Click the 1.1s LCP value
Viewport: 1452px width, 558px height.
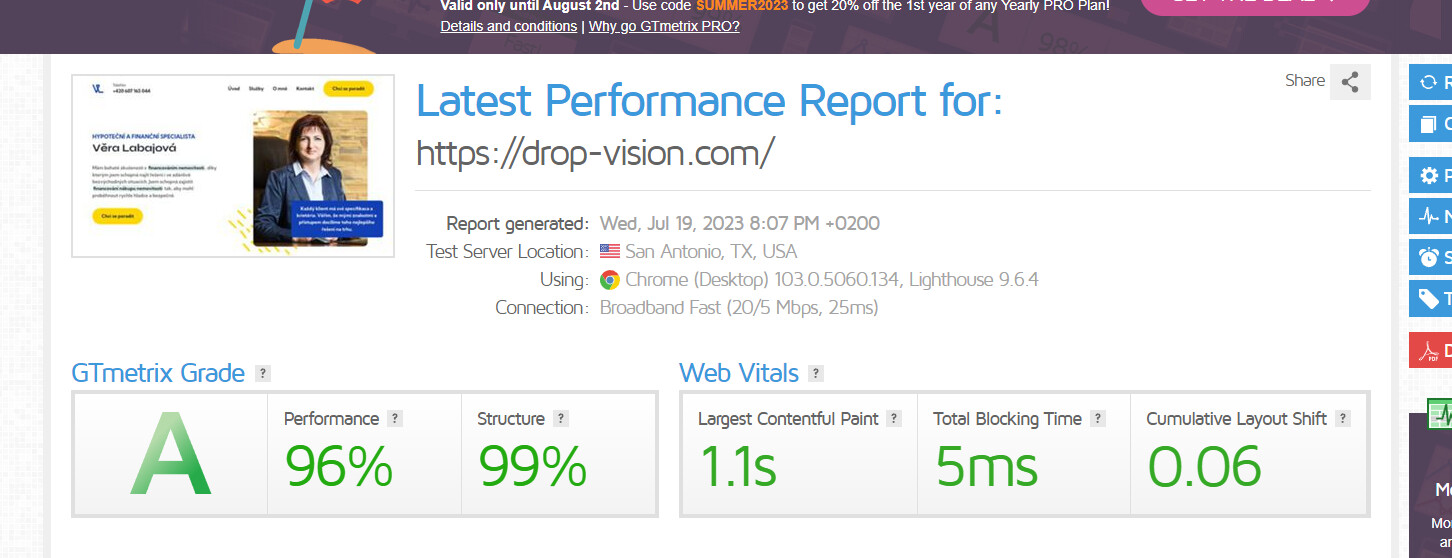[737, 467]
